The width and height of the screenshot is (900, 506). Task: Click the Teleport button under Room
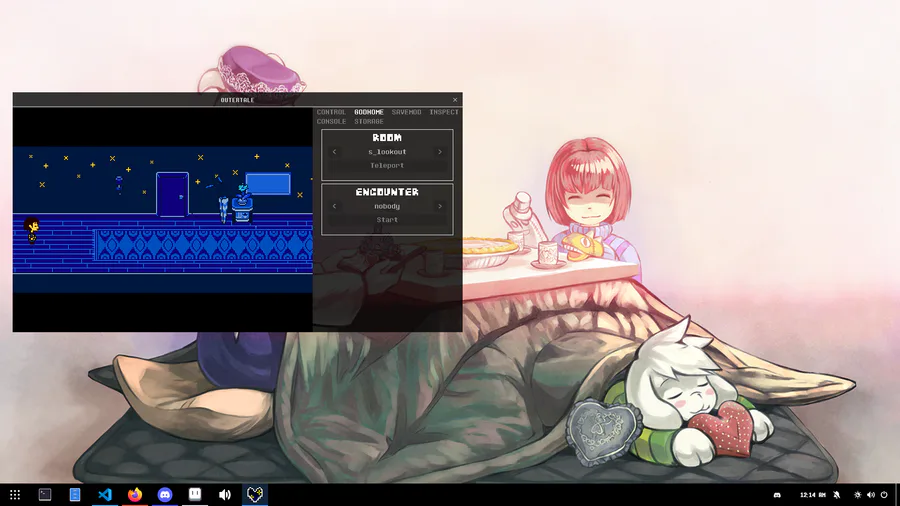pos(387,165)
